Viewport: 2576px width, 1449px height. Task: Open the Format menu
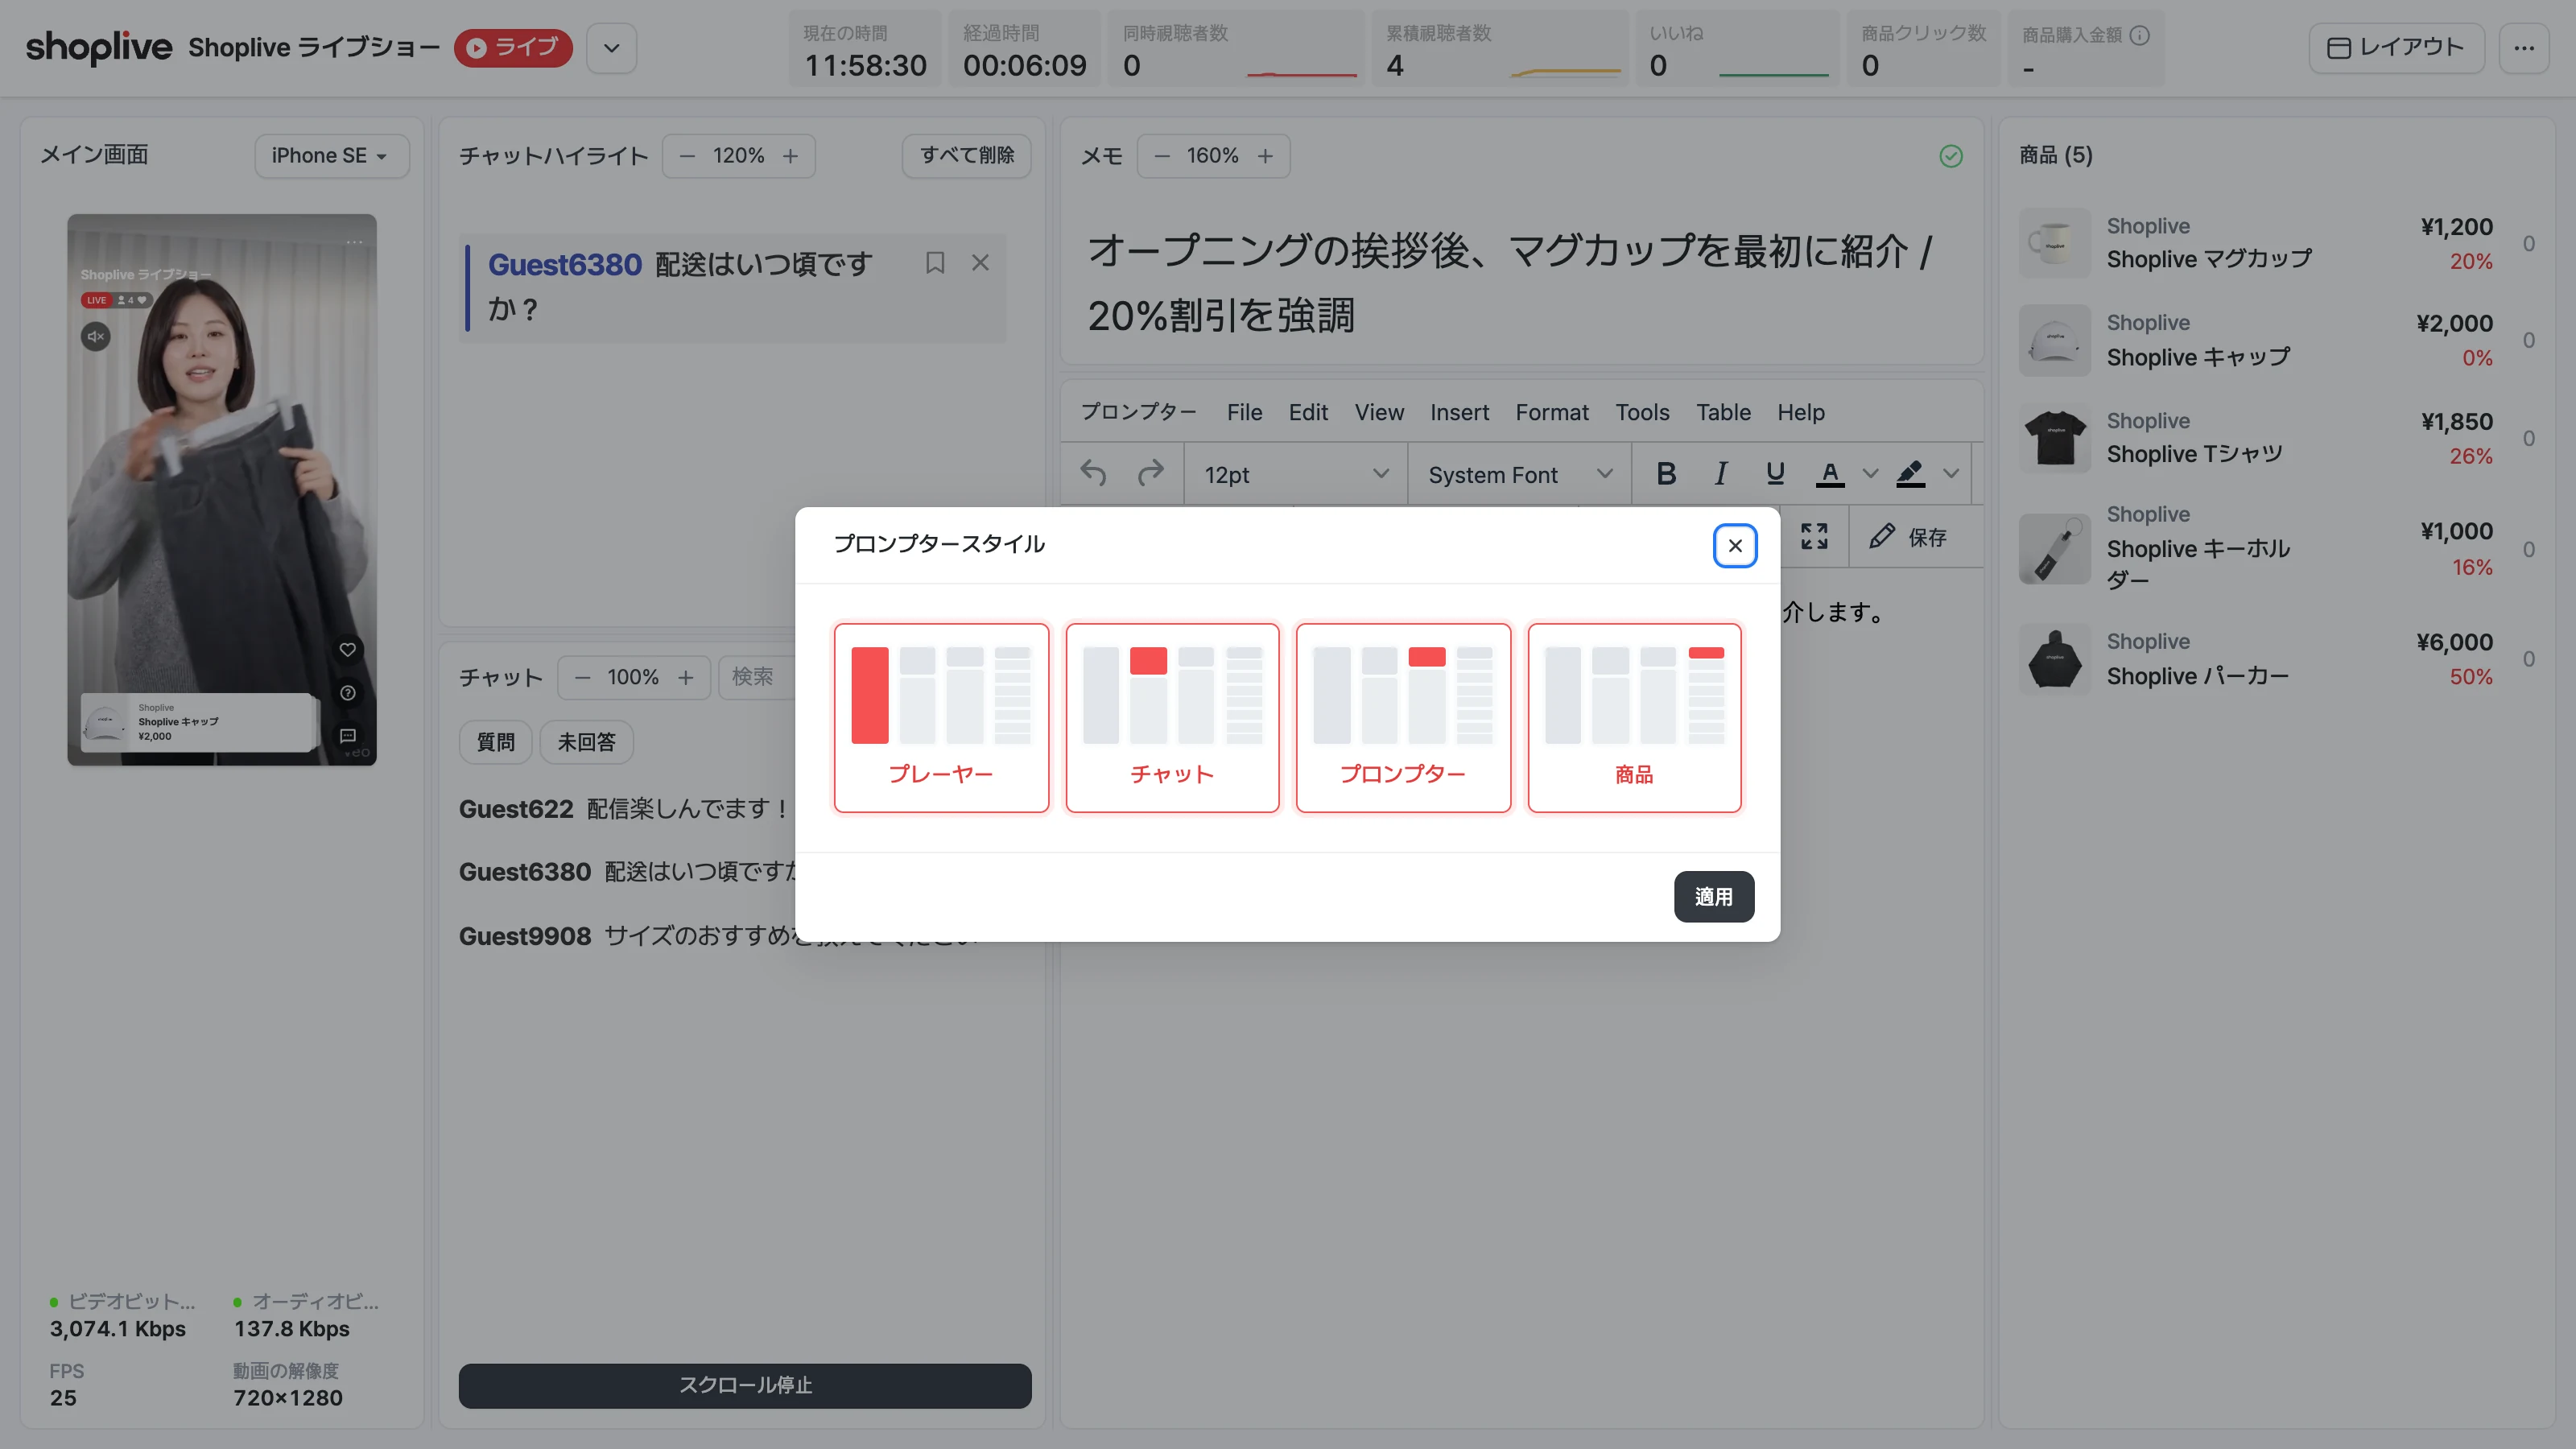[1552, 413]
